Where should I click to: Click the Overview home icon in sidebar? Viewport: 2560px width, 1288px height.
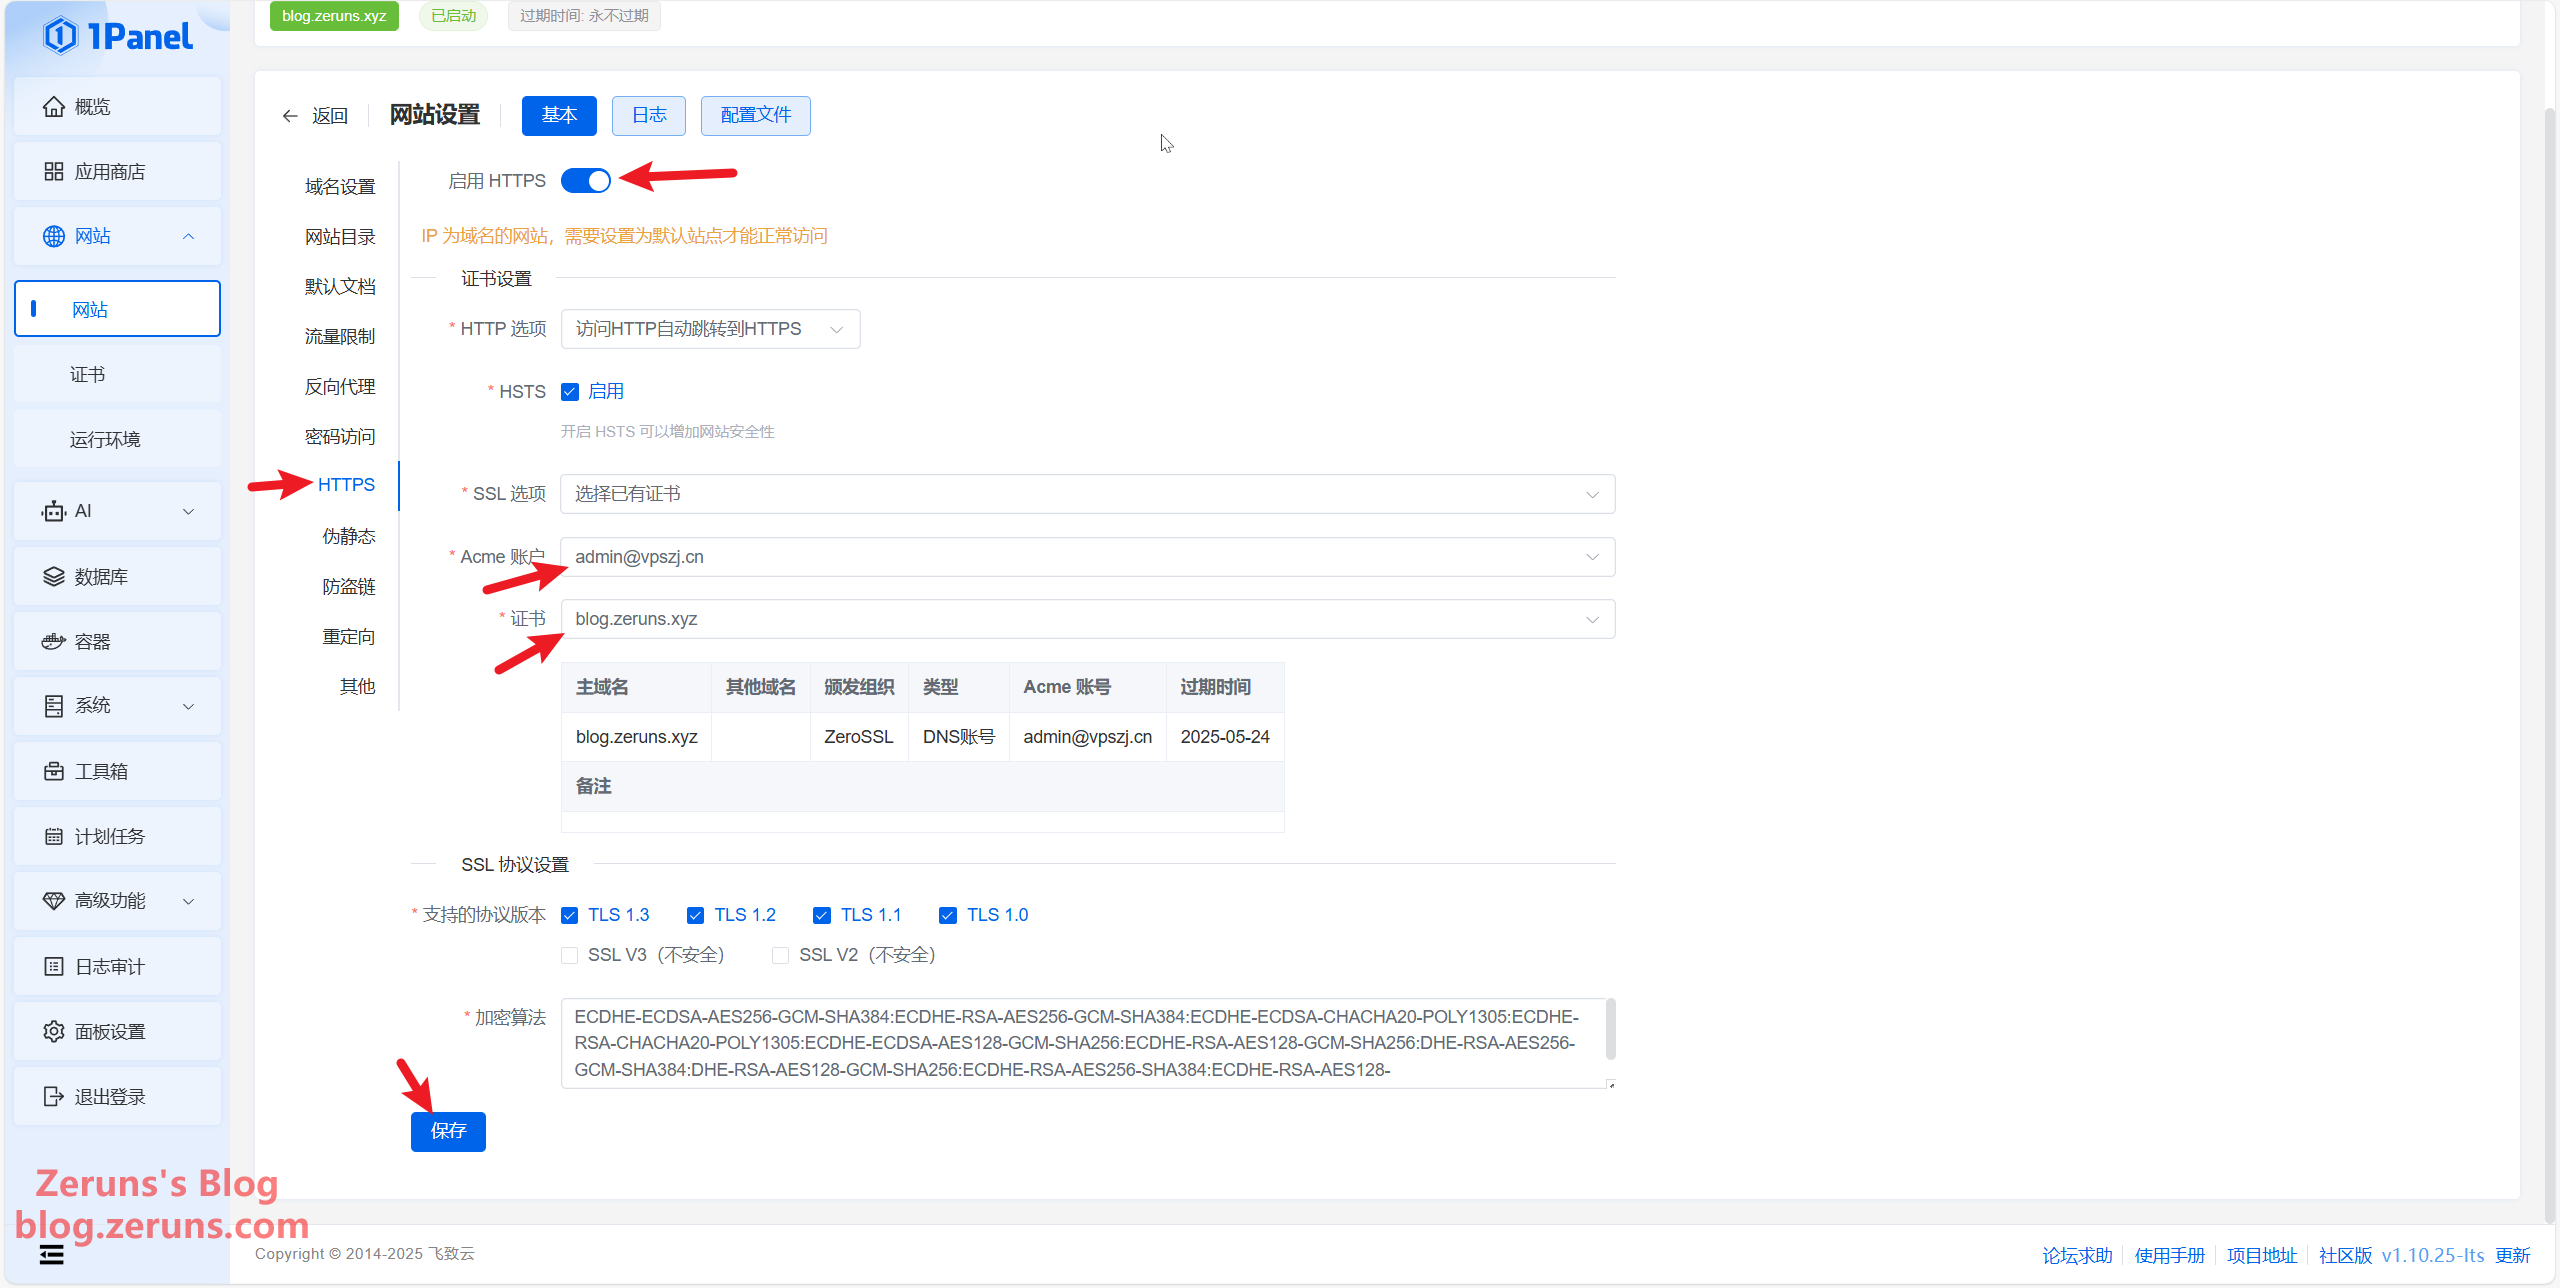[54, 107]
